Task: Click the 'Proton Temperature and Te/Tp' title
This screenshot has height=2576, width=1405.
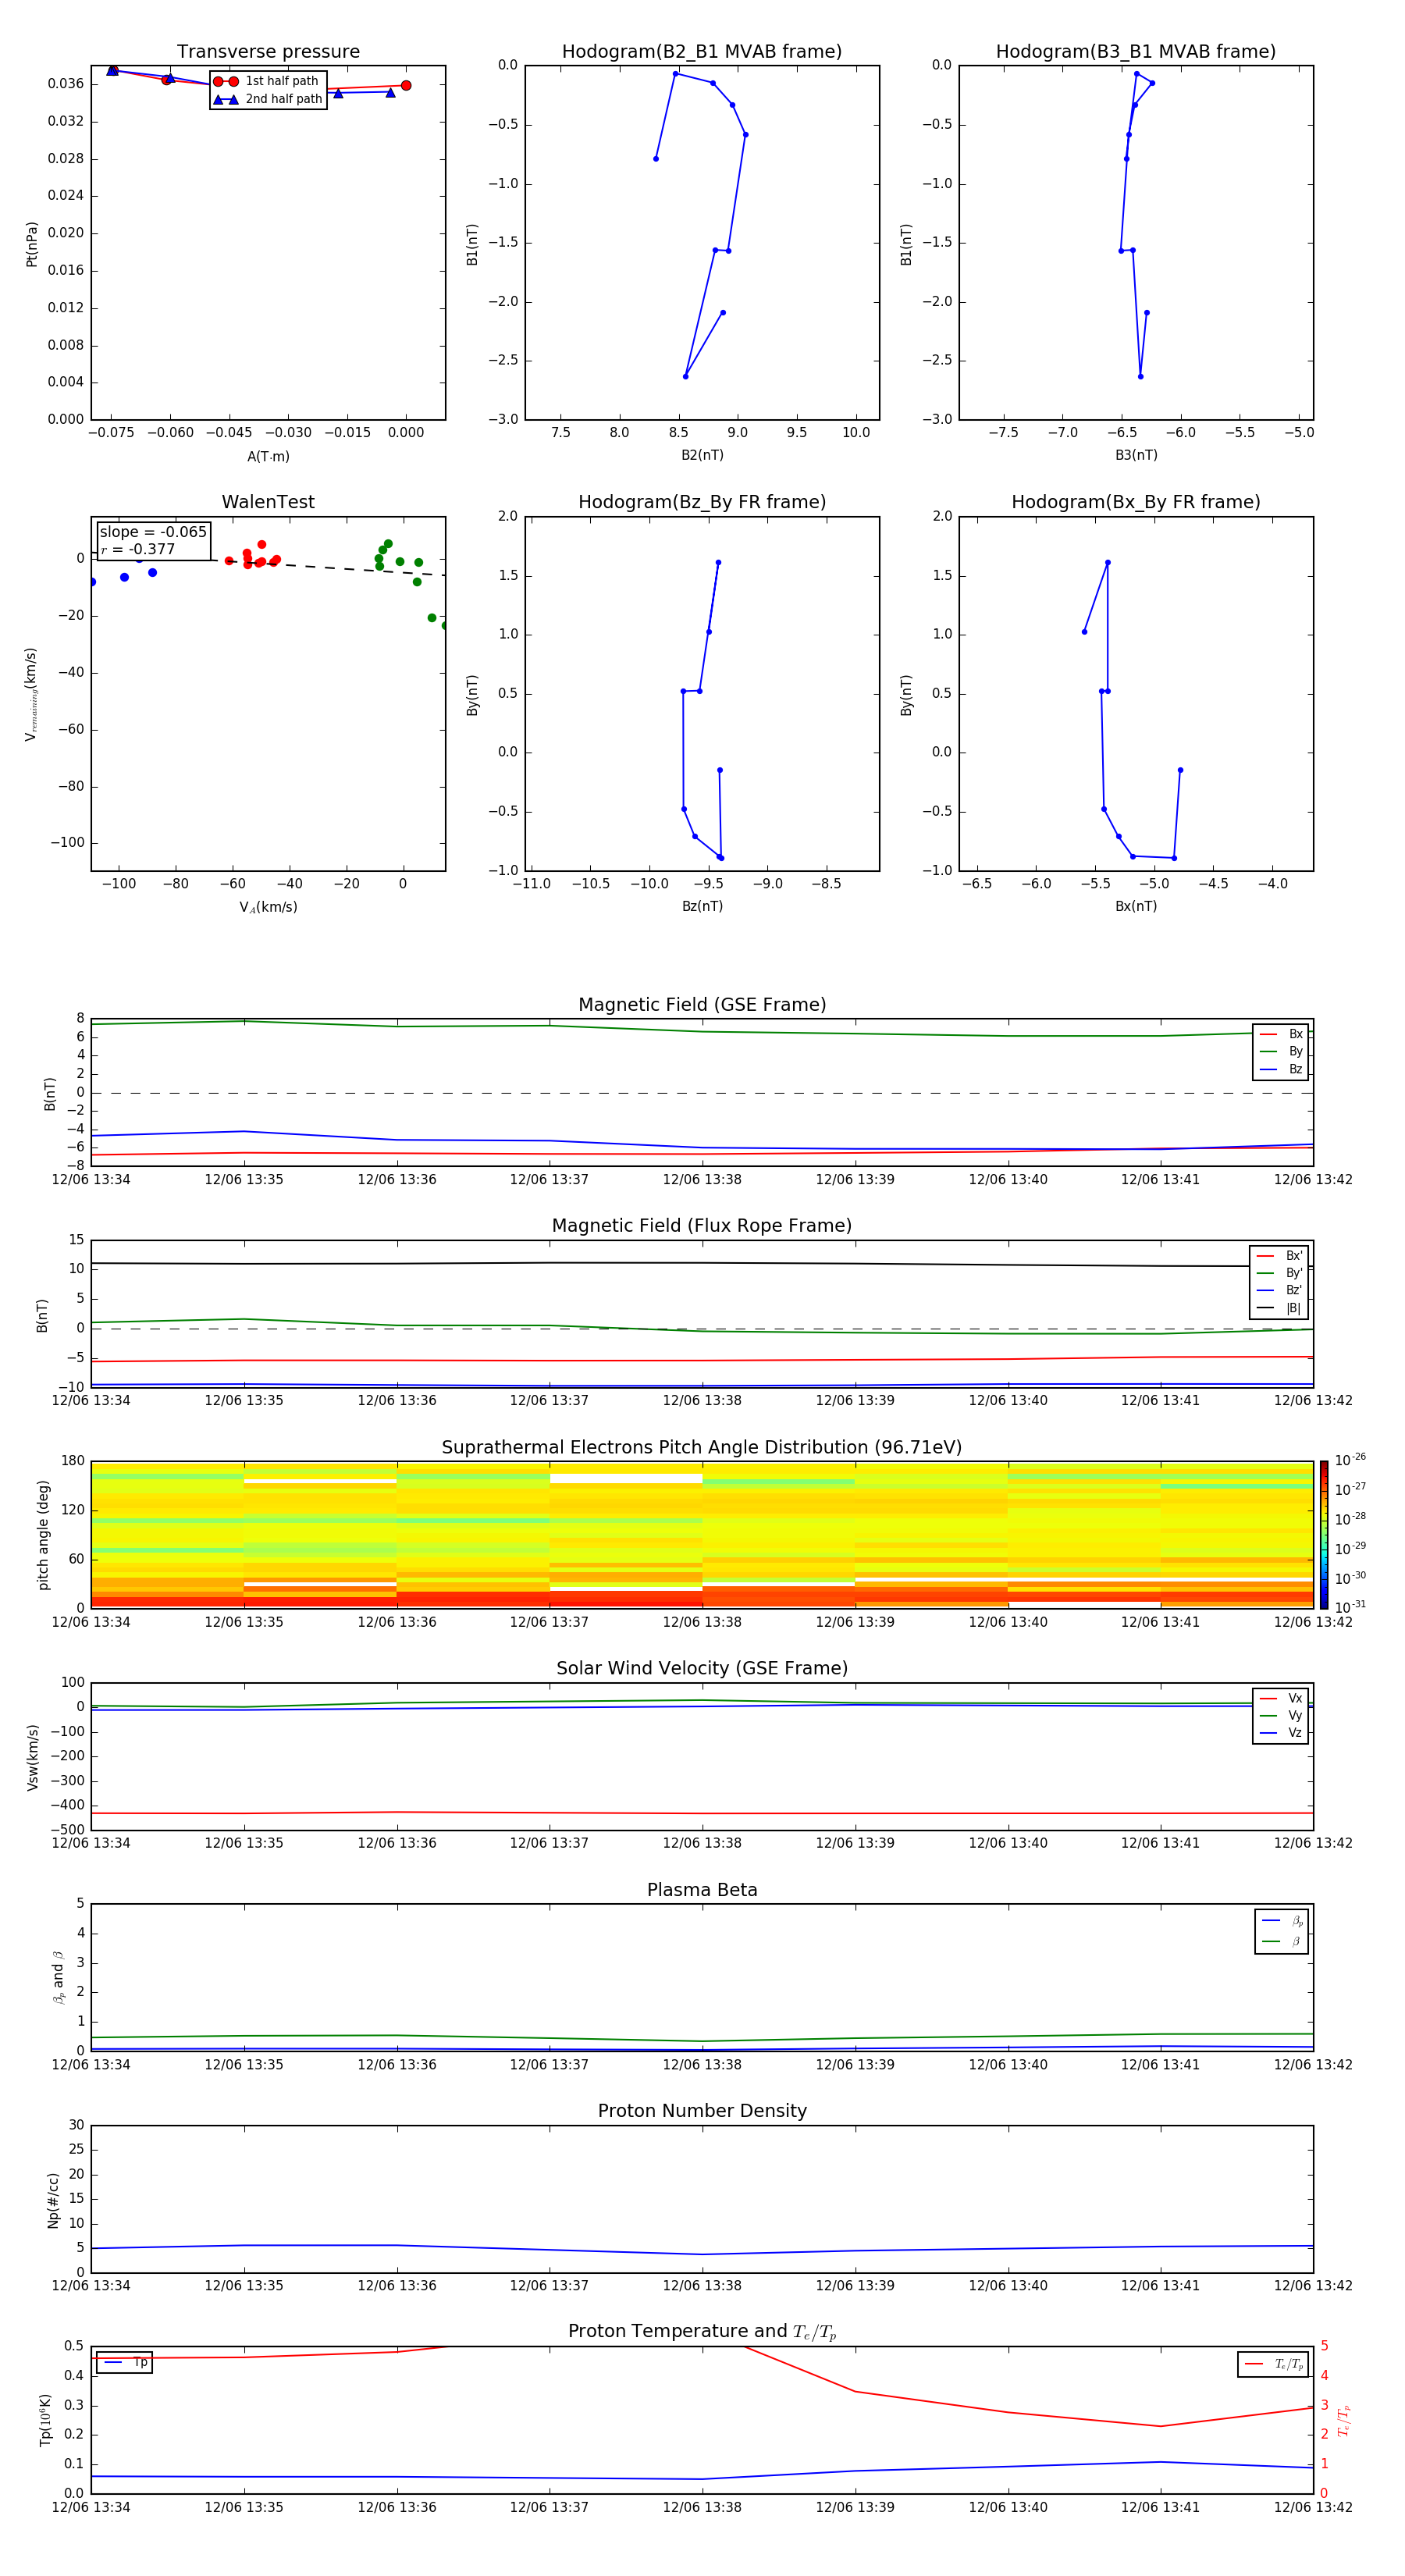Action: (x=702, y=2332)
